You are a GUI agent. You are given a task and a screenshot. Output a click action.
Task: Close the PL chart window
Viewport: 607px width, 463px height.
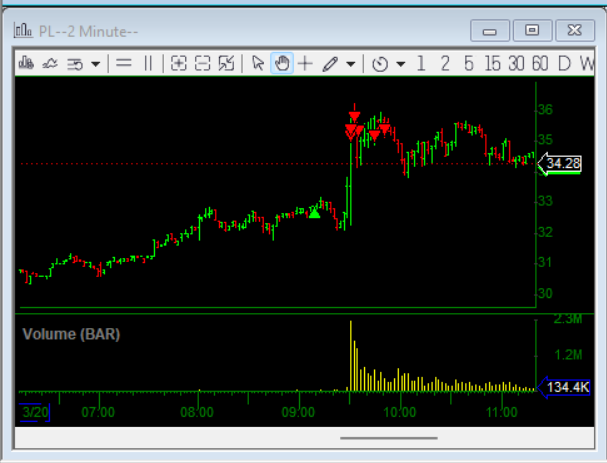(575, 31)
